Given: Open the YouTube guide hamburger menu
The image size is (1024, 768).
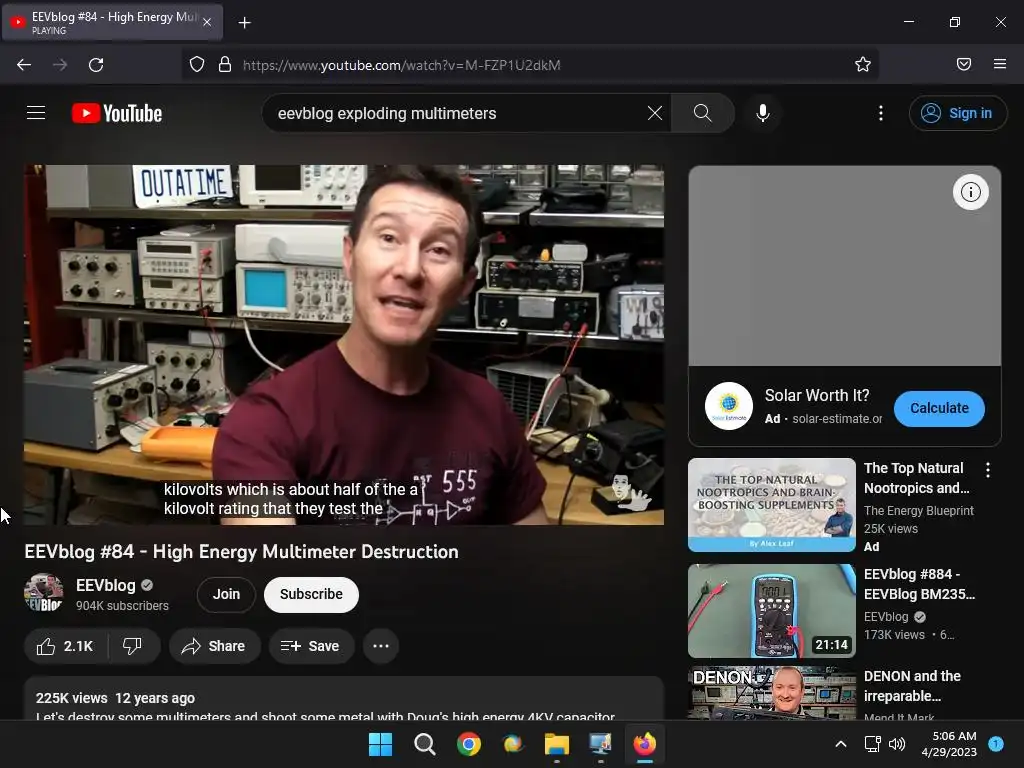Looking at the screenshot, I should [36, 113].
